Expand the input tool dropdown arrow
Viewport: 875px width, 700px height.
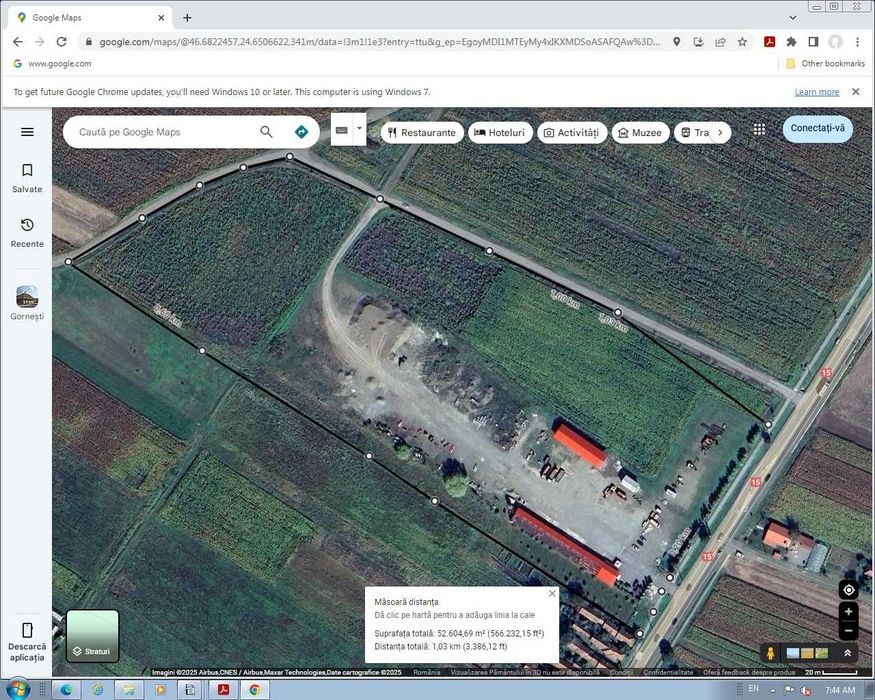click(x=359, y=129)
